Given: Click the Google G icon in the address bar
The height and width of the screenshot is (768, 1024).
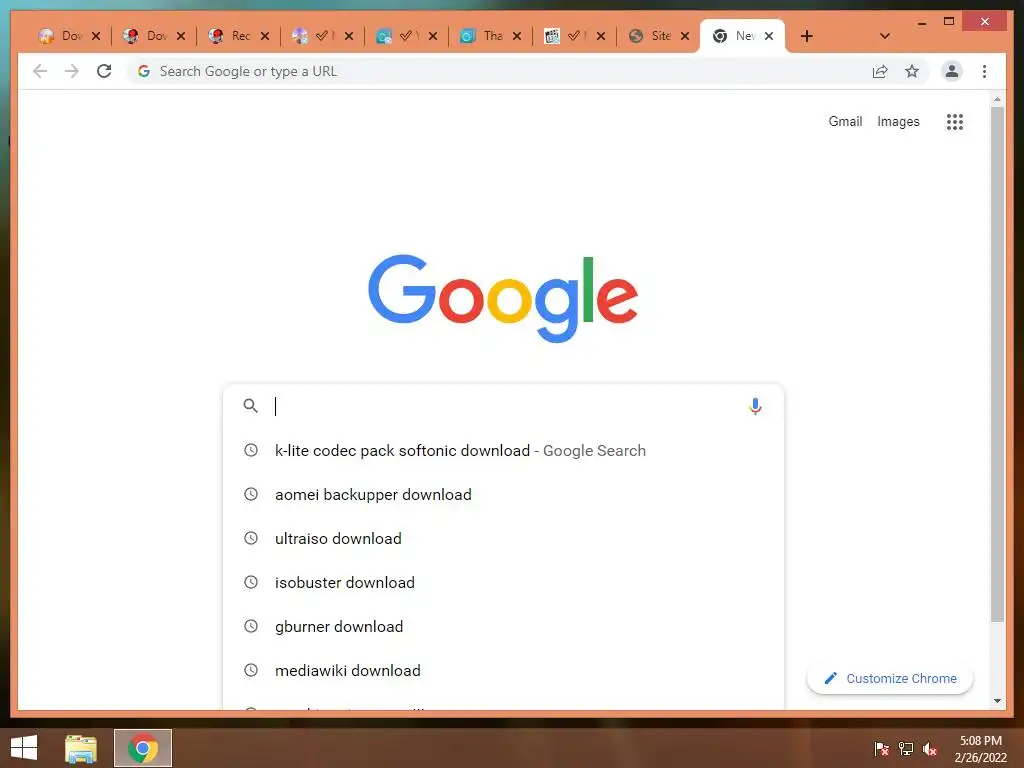Looking at the screenshot, I should pos(144,71).
